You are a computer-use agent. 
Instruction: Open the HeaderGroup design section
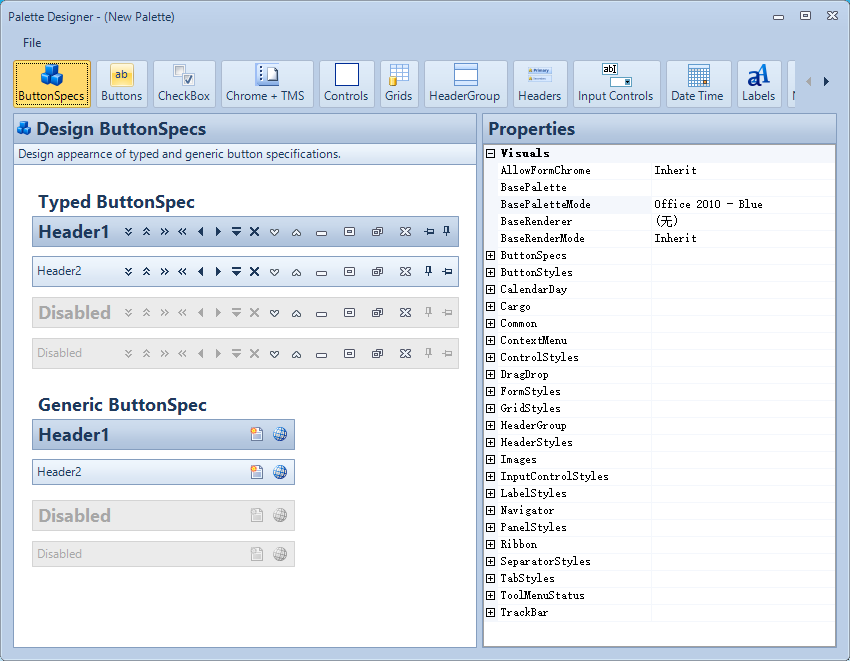[x=465, y=84]
